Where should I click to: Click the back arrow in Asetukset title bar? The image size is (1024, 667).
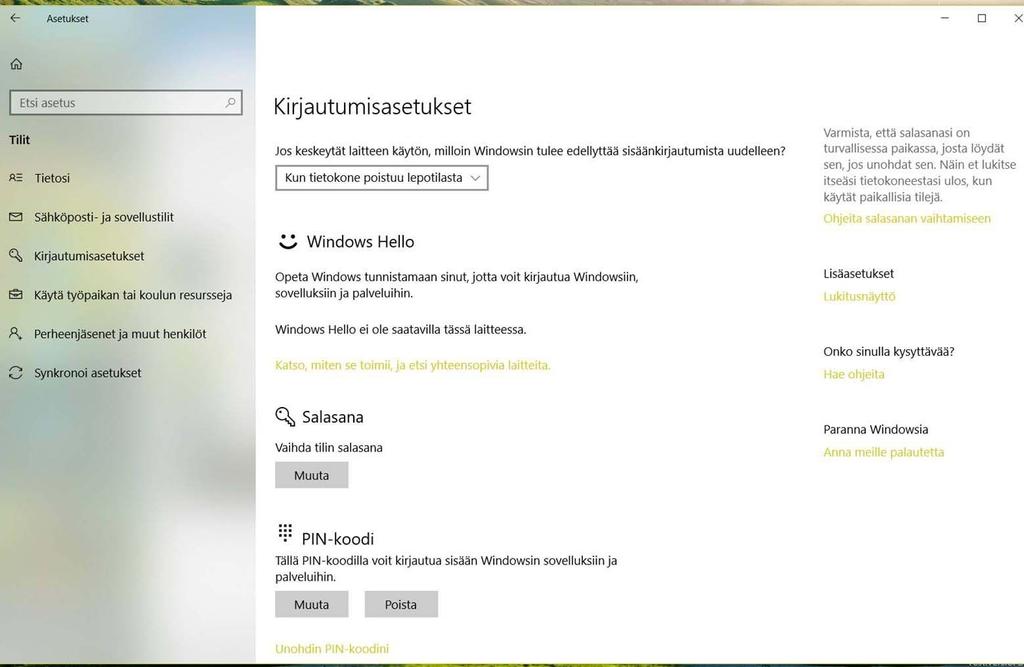tap(15, 18)
